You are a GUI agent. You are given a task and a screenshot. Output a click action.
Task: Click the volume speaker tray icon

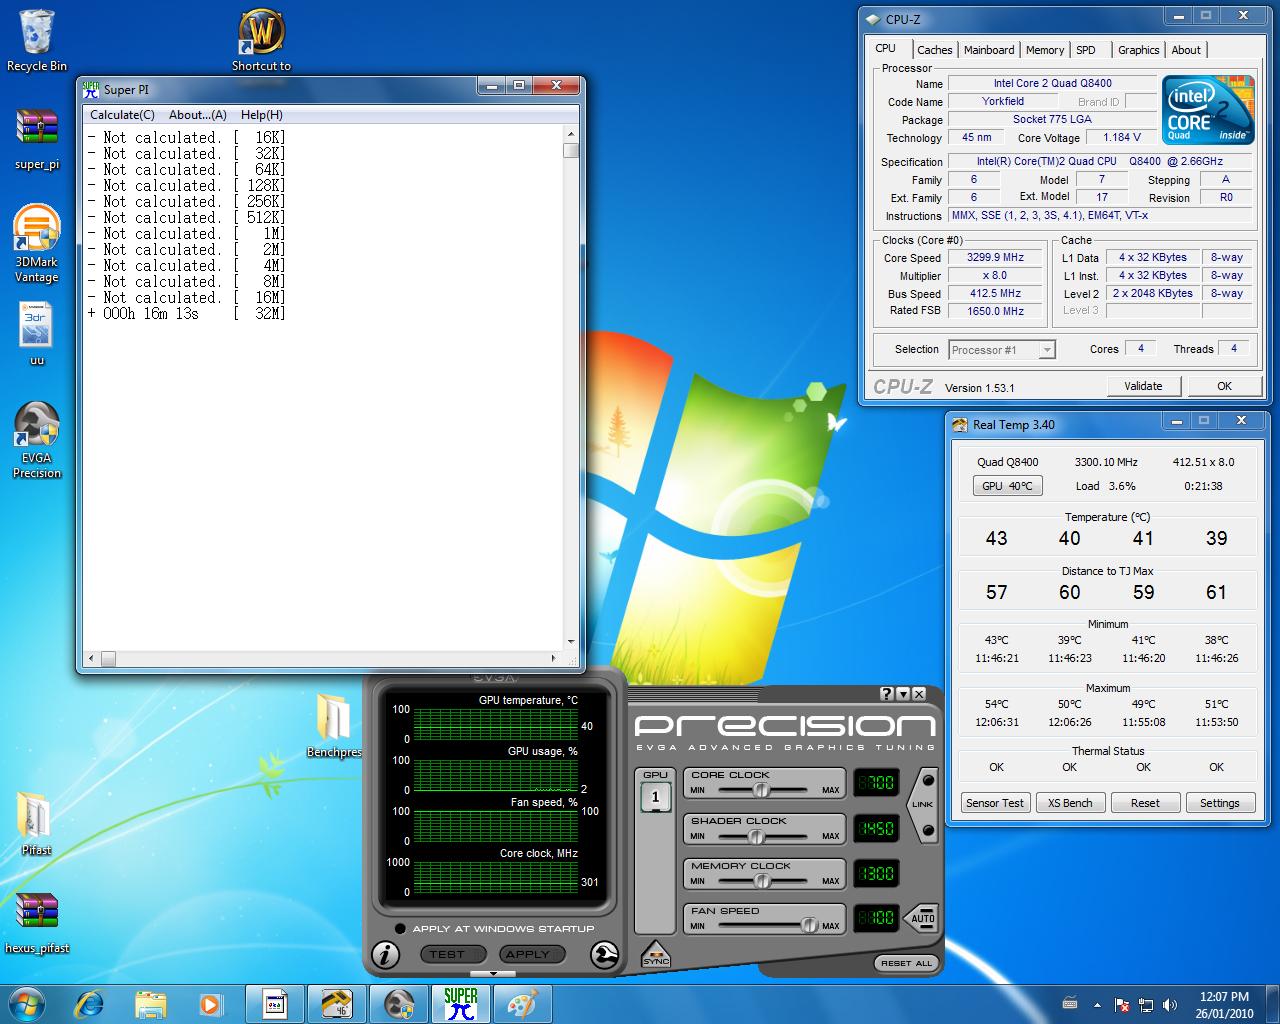[x=1170, y=1005]
